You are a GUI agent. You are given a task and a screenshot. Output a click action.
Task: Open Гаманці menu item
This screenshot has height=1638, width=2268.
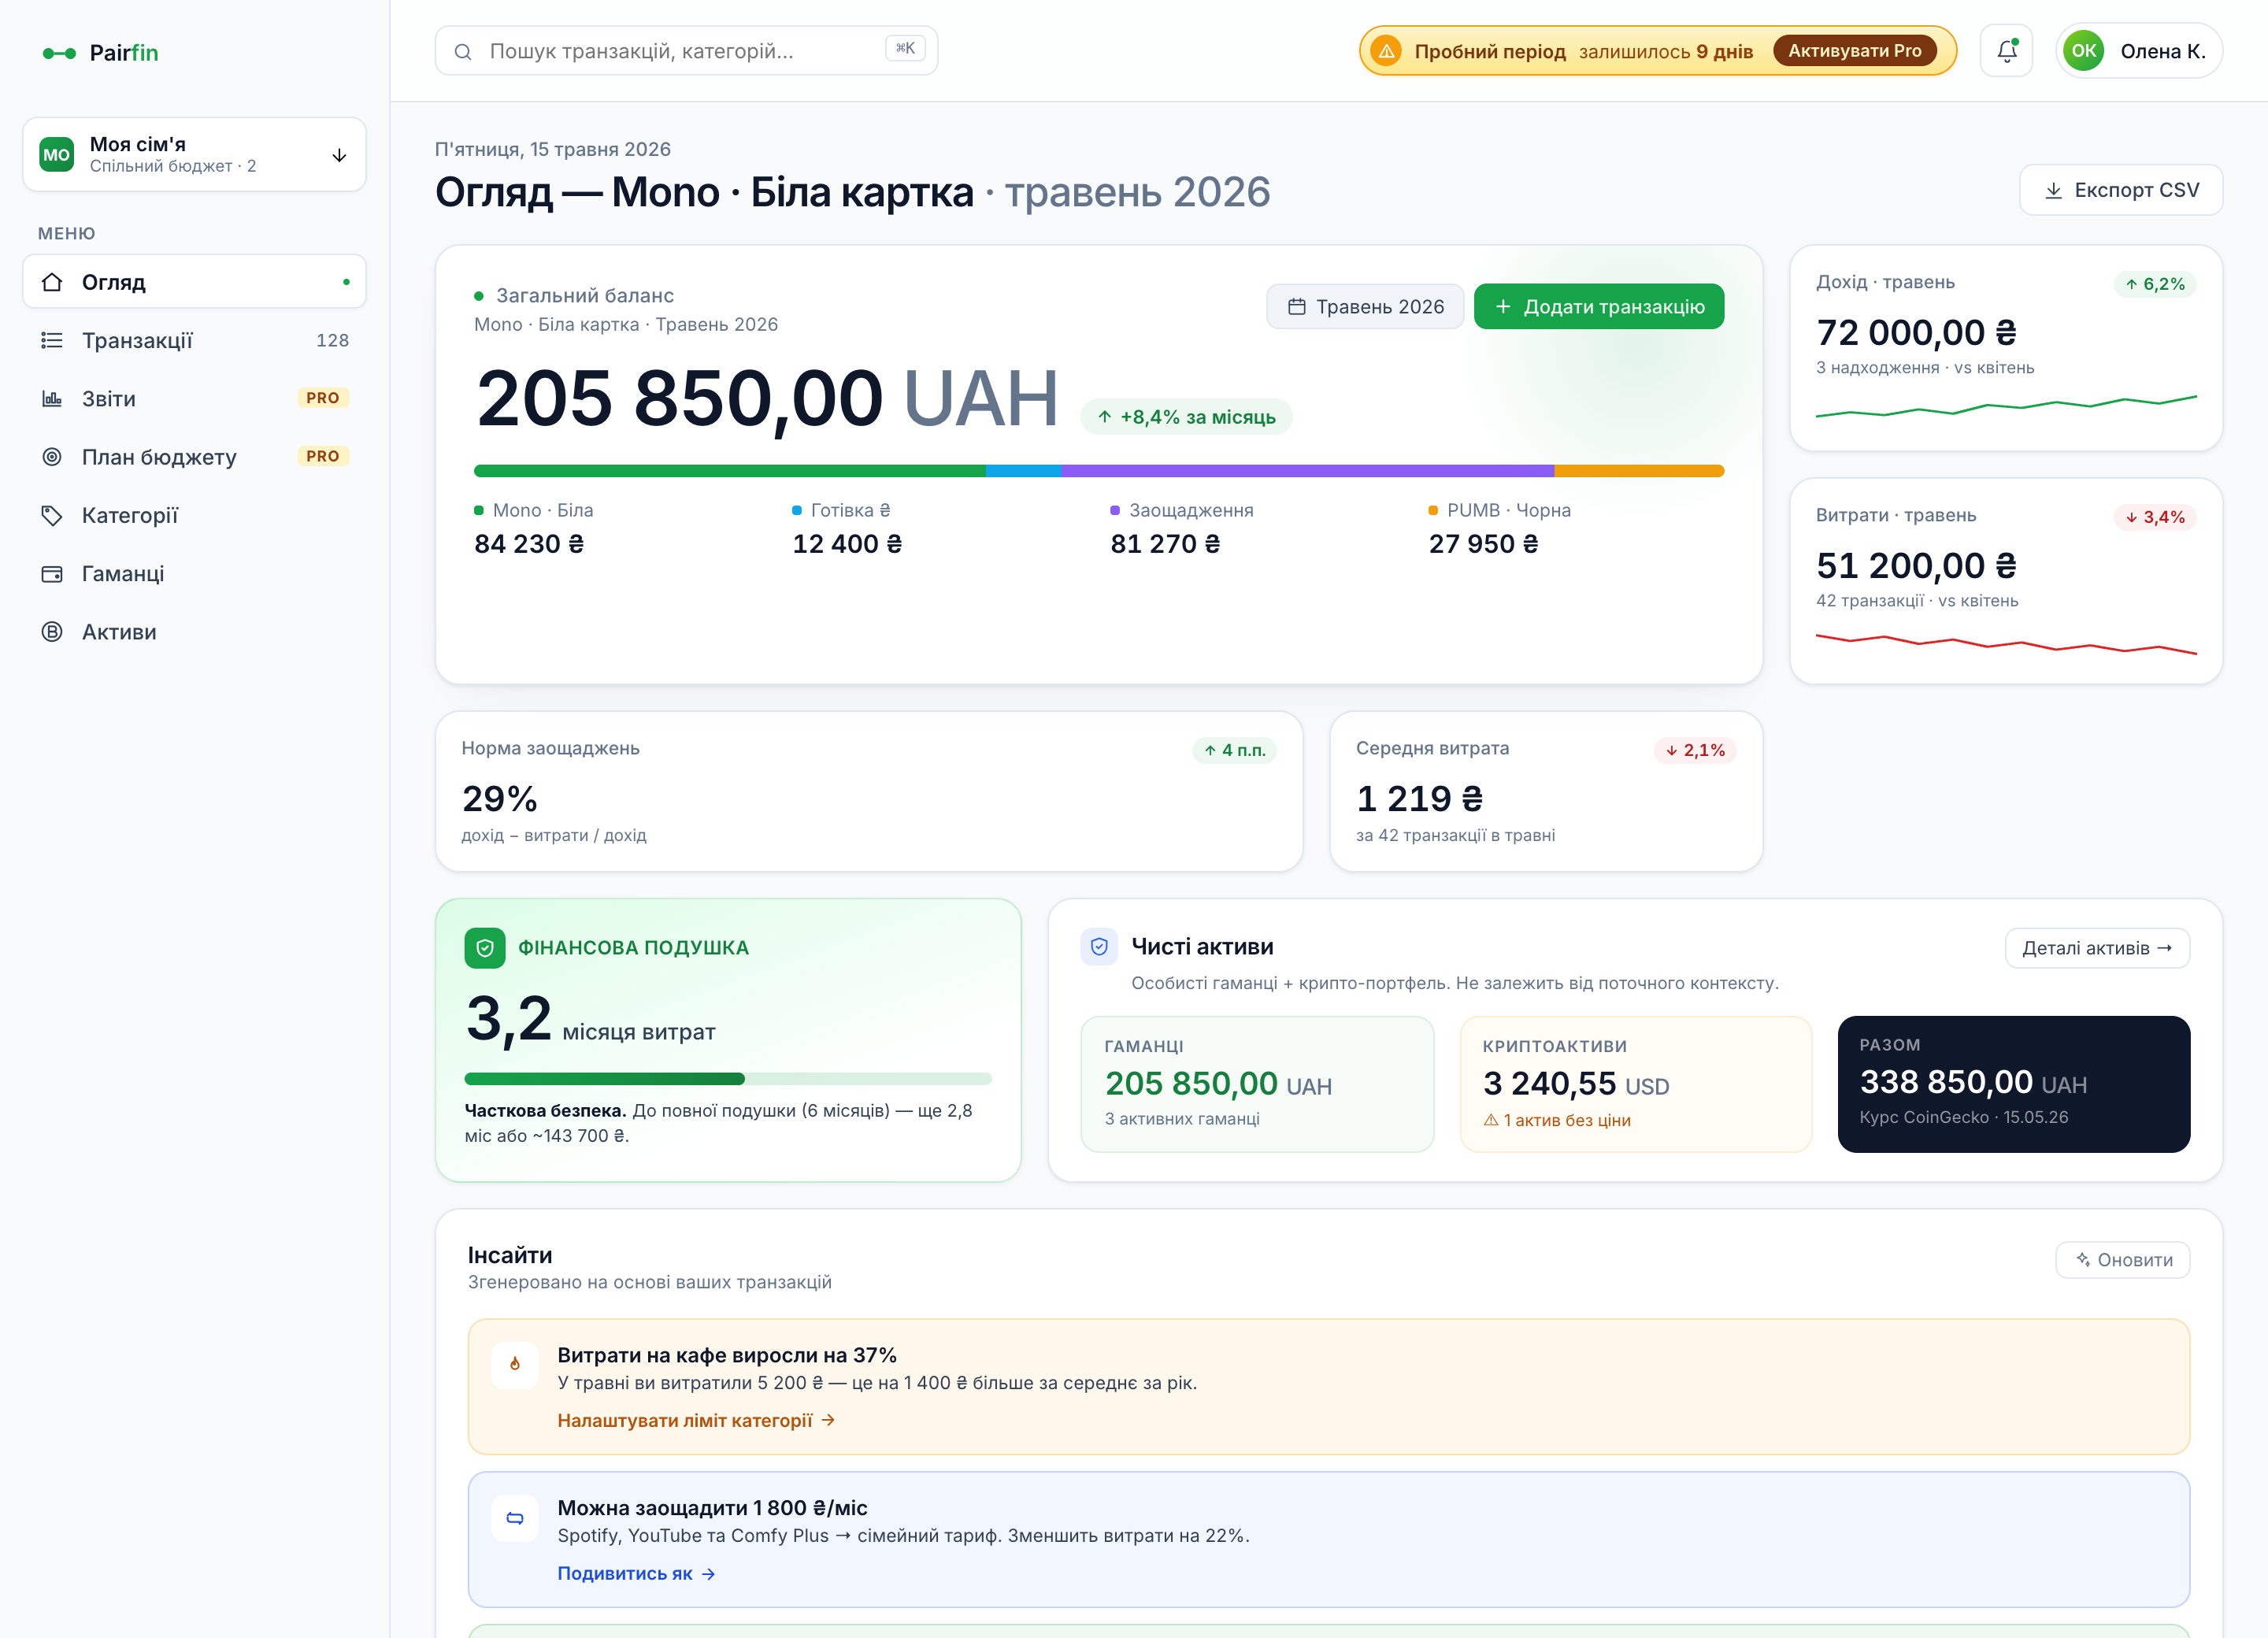coord(194,574)
